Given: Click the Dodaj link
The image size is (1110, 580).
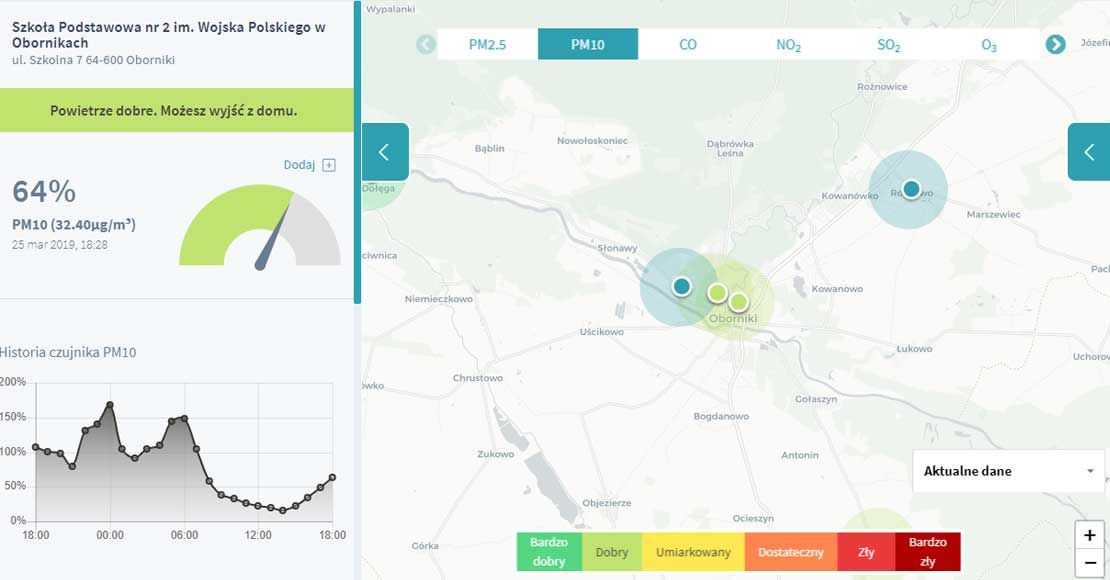Looking at the screenshot, I should 299,165.
